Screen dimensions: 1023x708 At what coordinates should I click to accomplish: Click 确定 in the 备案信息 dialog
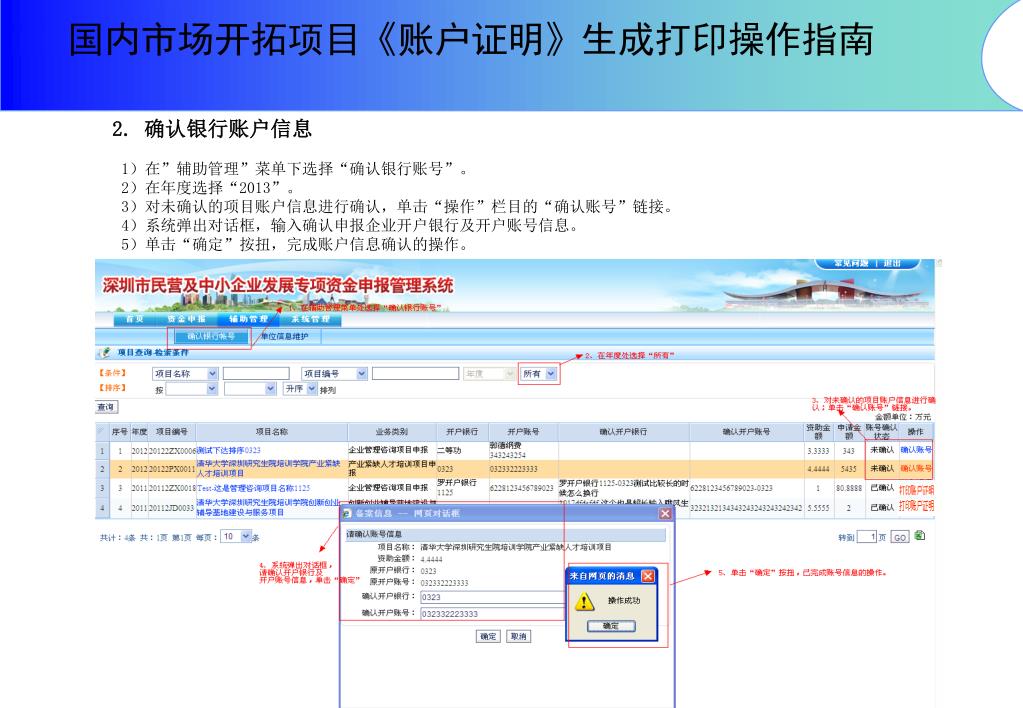click(x=489, y=636)
